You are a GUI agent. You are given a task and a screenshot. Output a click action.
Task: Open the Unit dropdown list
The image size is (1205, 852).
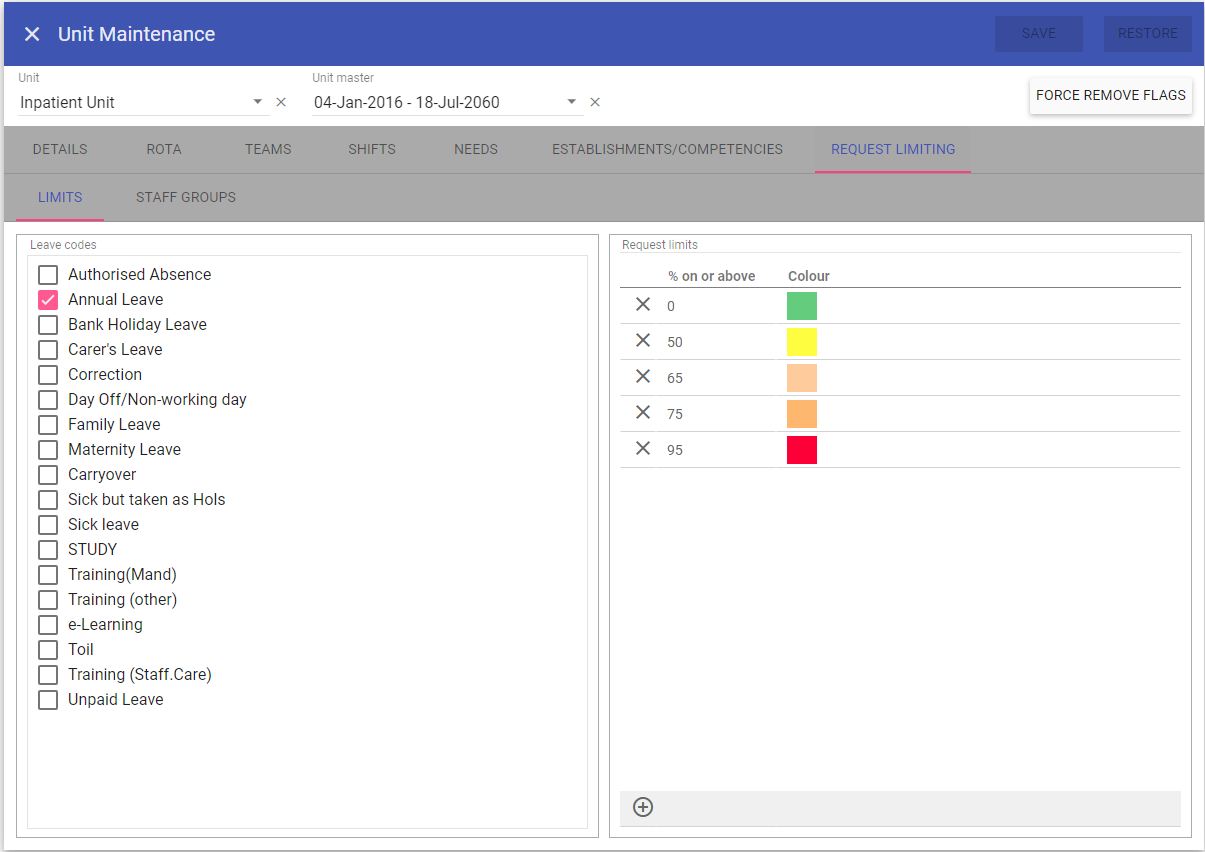point(257,102)
